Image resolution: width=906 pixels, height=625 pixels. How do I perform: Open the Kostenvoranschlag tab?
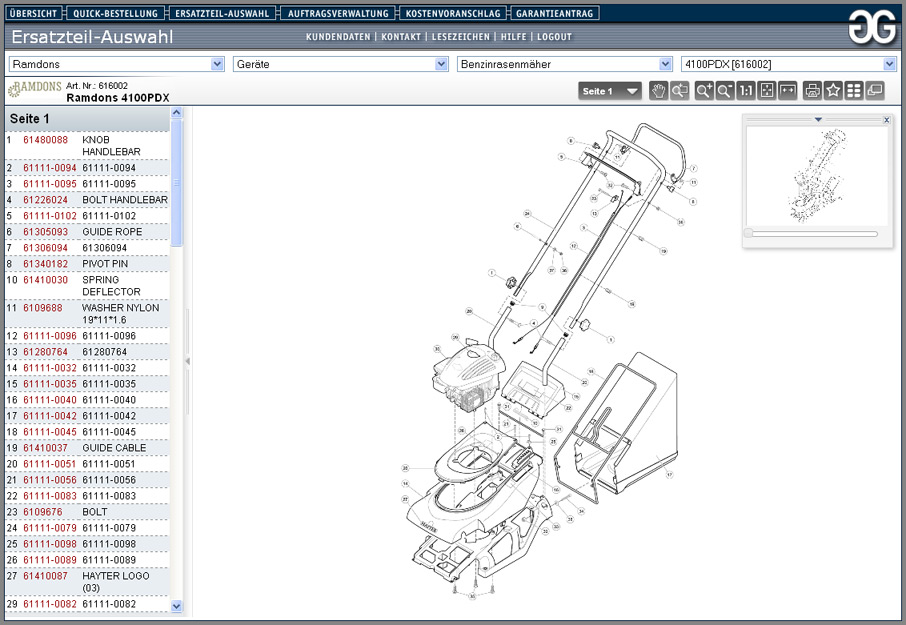tap(453, 13)
